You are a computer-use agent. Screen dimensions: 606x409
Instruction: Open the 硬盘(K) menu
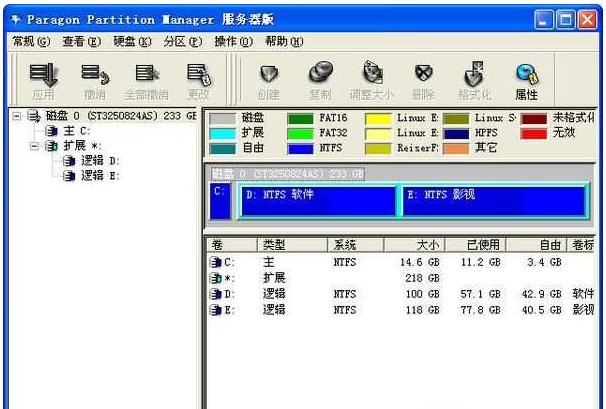click(x=132, y=41)
